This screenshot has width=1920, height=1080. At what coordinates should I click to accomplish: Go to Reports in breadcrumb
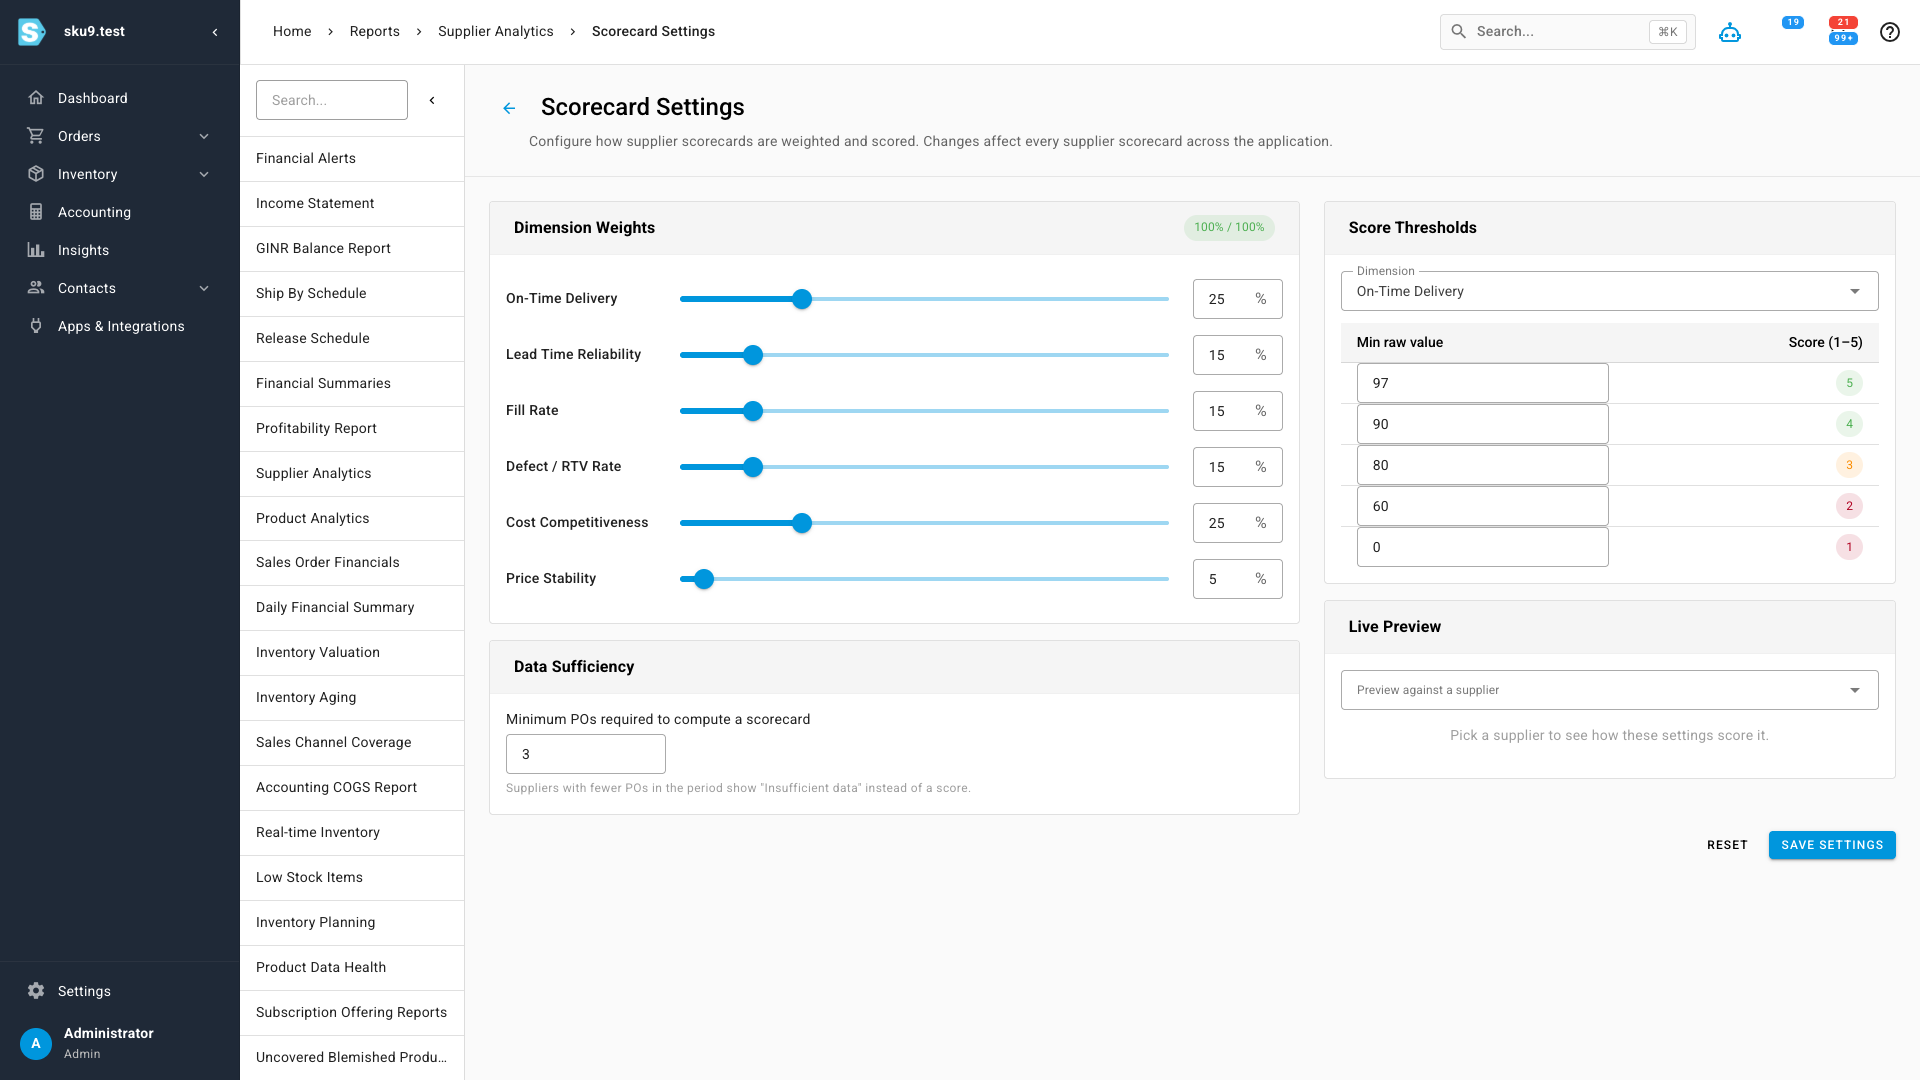[x=375, y=31]
